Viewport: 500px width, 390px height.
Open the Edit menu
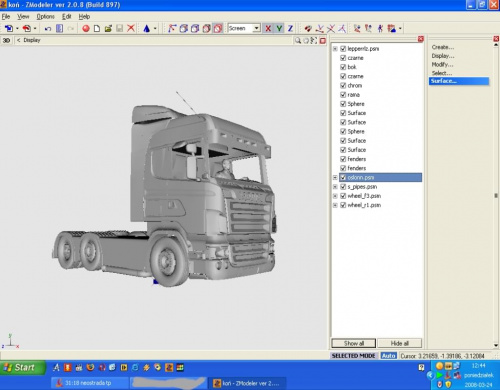point(67,17)
